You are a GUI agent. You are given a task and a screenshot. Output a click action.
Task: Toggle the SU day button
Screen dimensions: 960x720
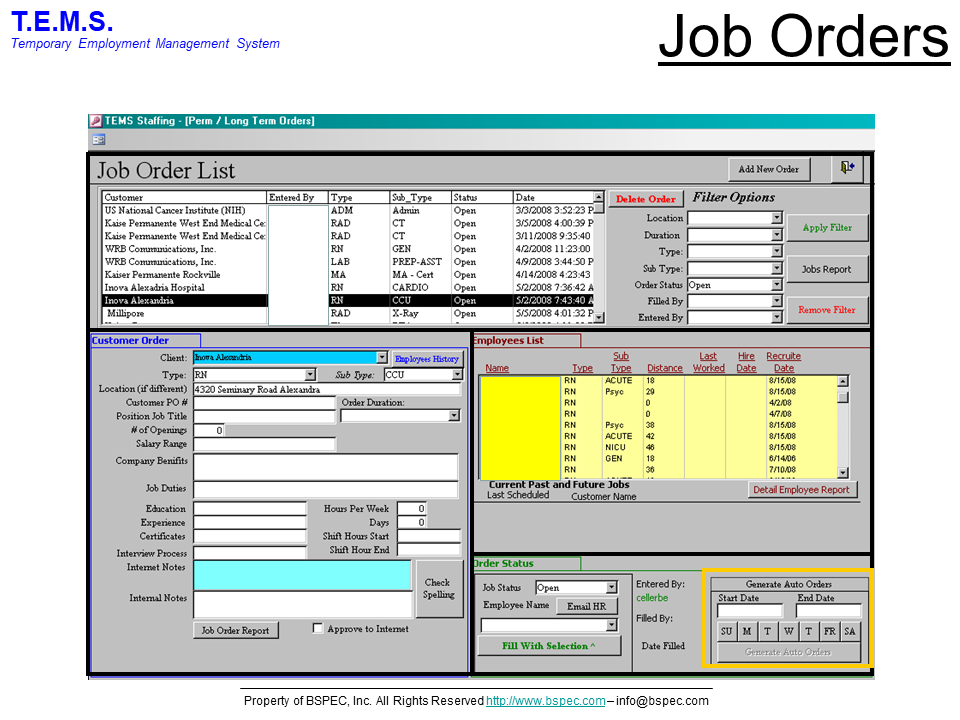click(727, 631)
